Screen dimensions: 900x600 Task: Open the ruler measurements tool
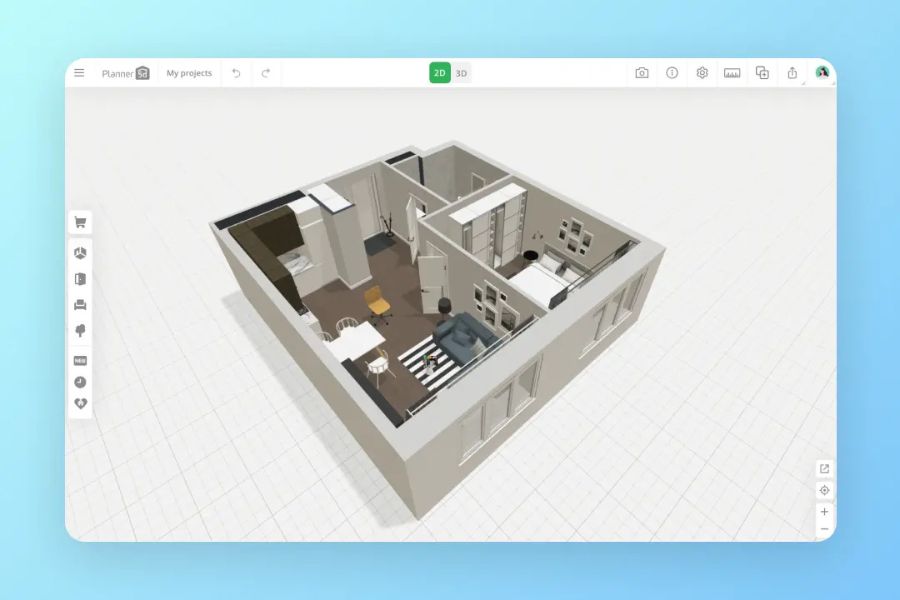click(x=733, y=73)
